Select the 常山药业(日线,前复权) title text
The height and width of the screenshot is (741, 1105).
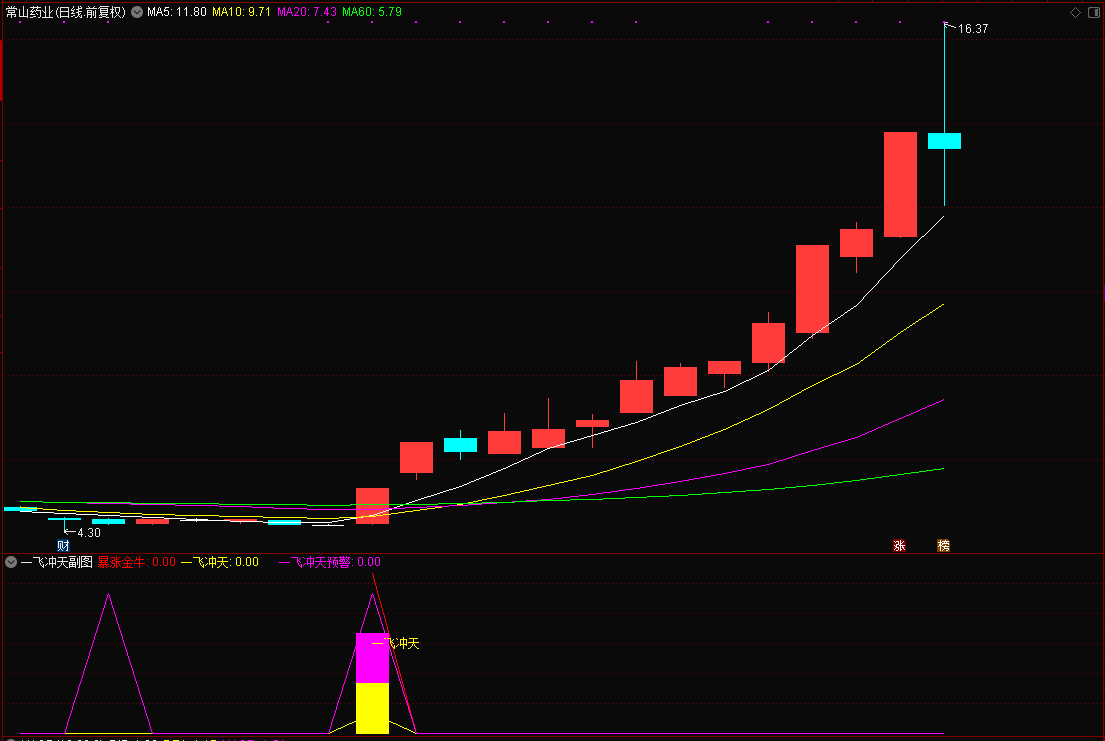coord(66,12)
